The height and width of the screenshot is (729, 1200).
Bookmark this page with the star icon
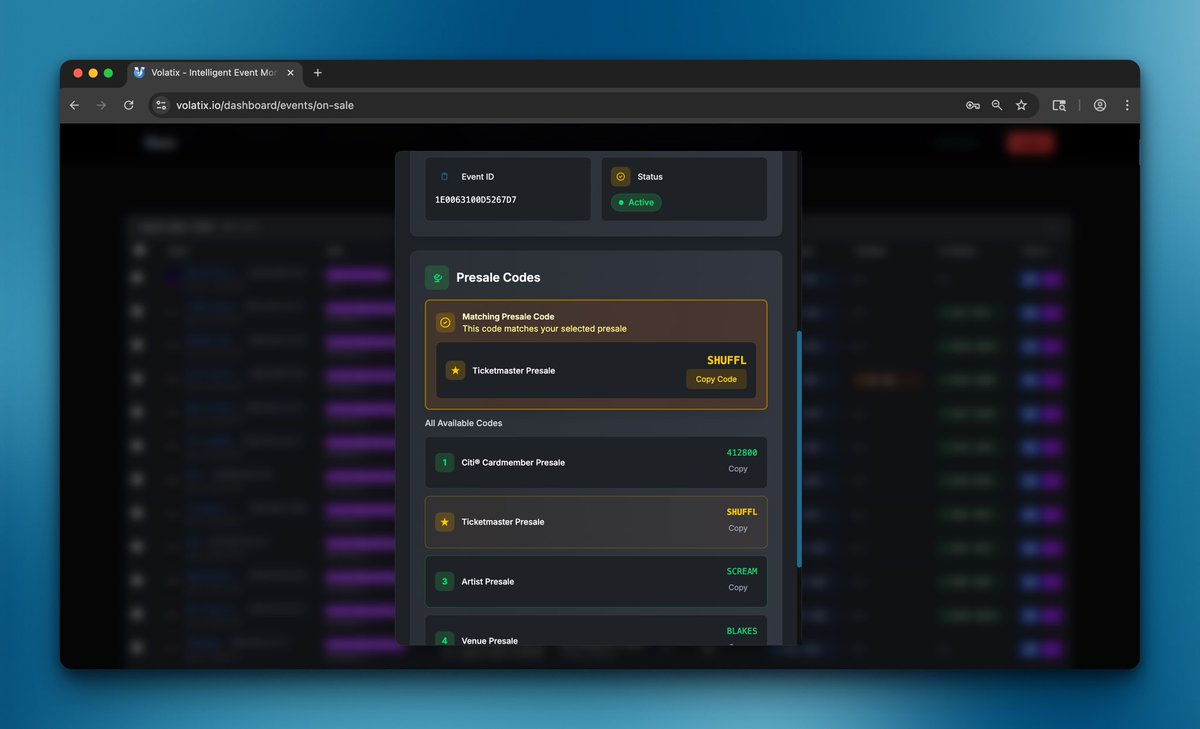tap(1021, 105)
